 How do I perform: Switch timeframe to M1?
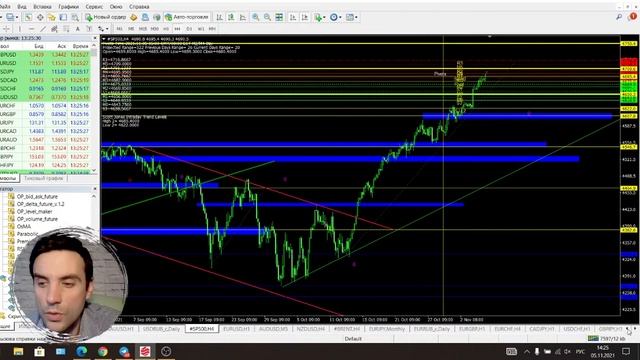pyautogui.click(x=120, y=29)
